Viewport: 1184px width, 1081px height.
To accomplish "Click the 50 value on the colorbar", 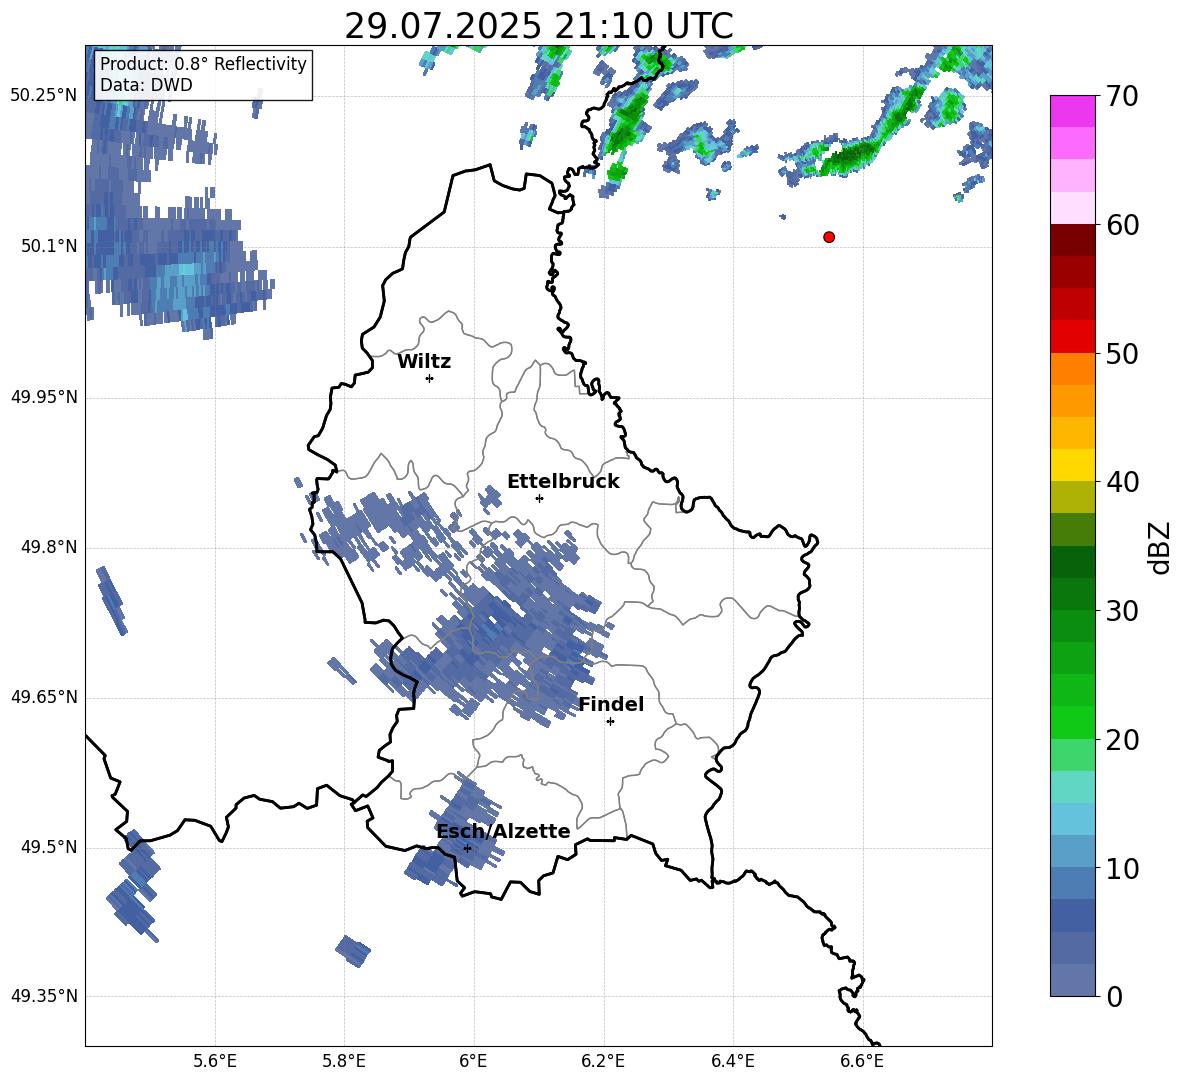I will click(x=1122, y=353).
